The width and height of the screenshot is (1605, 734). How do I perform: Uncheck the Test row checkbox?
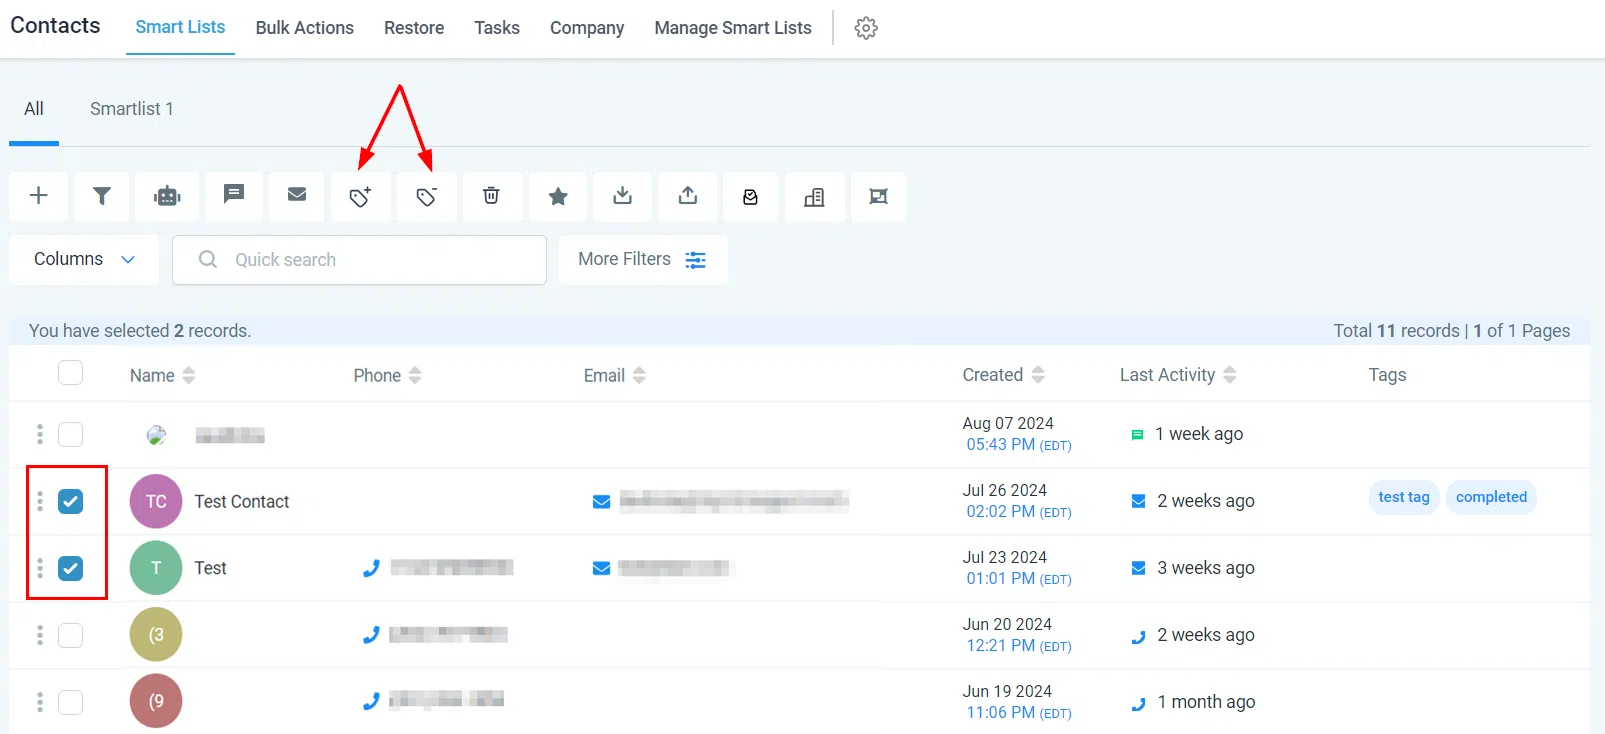pyautogui.click(x=70, y=568)
